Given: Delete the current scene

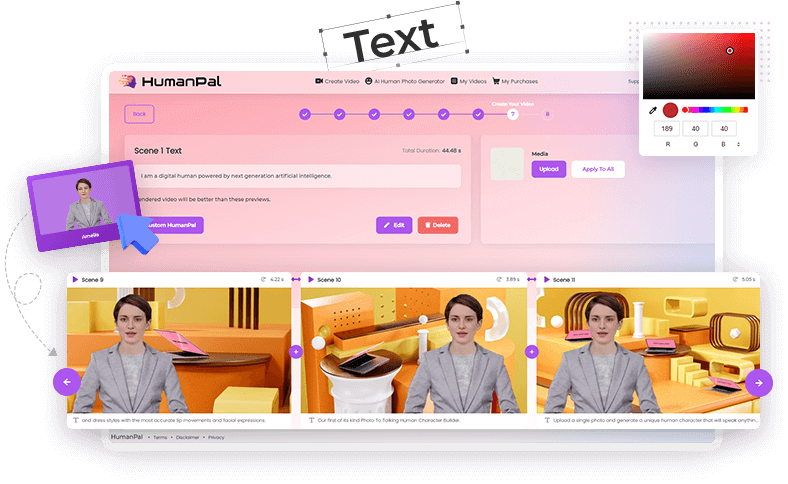Looking at the screenshot, I should [438, 225].
